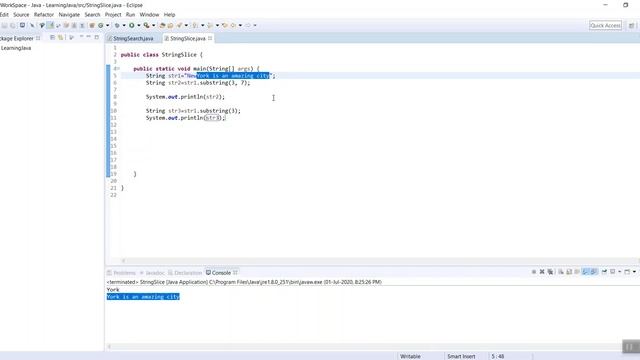This screenshot has width=640, height=360.
Task: Toggle Pin Console in Console toolbar
Action: (x=604, y=272)
